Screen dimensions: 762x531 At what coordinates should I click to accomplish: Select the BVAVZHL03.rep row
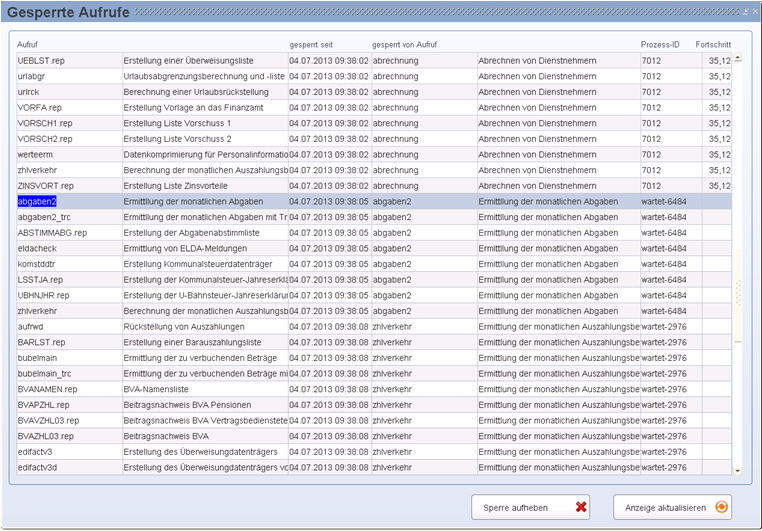point(374,420)
